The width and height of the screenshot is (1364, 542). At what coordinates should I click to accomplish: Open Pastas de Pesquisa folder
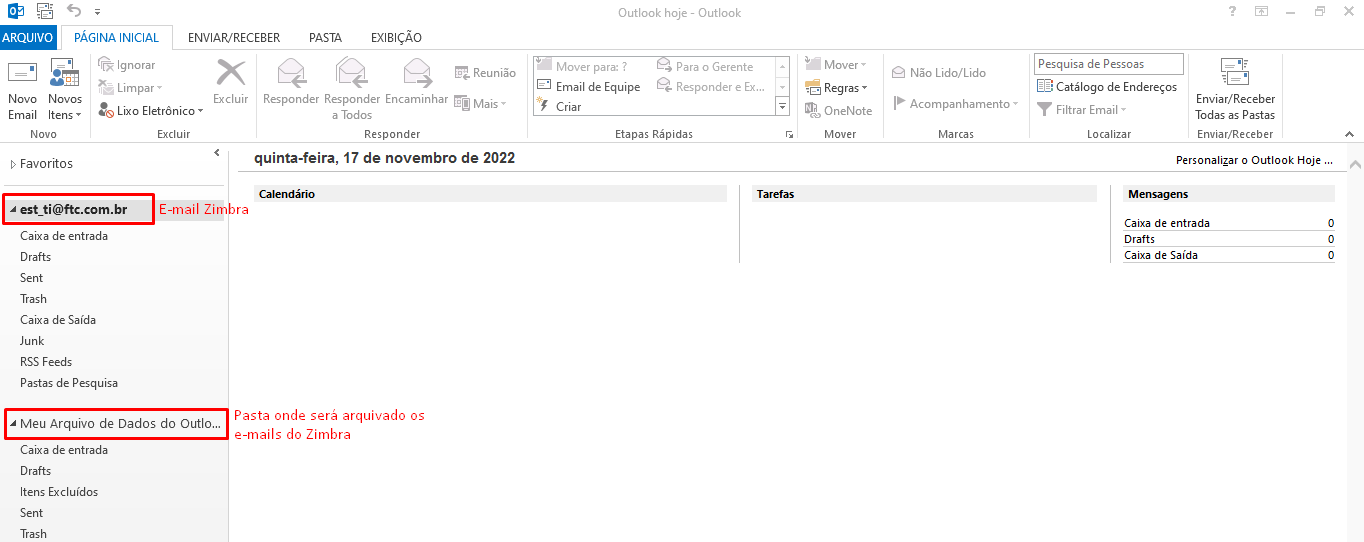pos(69,383)
